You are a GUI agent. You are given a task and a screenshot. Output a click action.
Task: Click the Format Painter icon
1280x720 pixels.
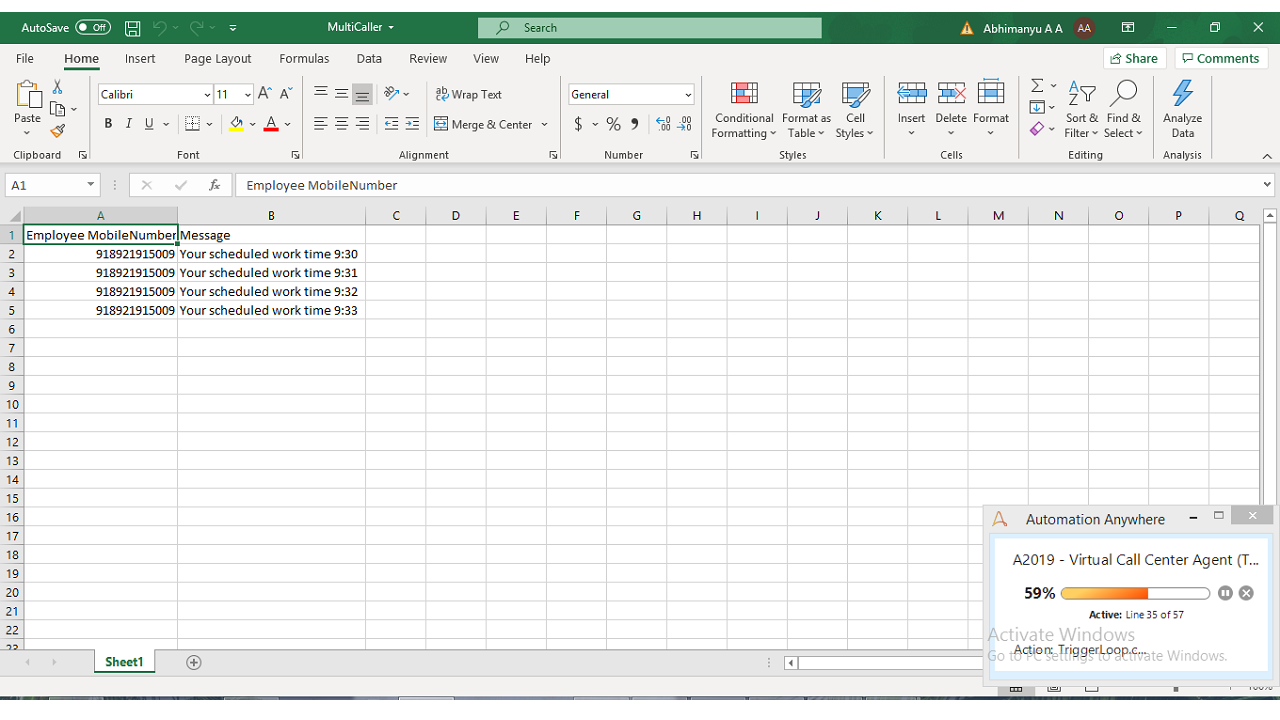pos(57,131)
